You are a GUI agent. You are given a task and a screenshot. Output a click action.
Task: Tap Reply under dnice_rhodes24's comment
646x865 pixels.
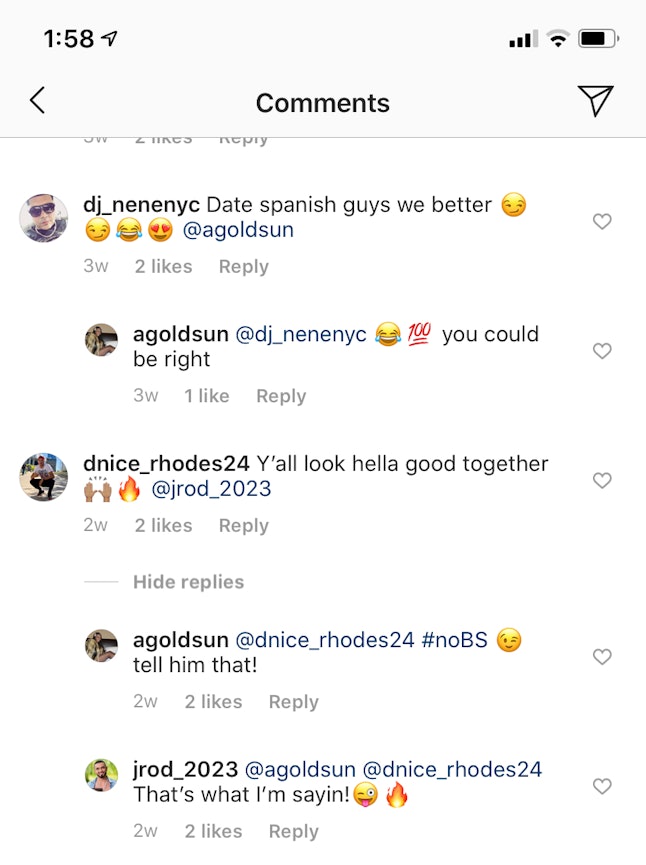tap(243, 525)
